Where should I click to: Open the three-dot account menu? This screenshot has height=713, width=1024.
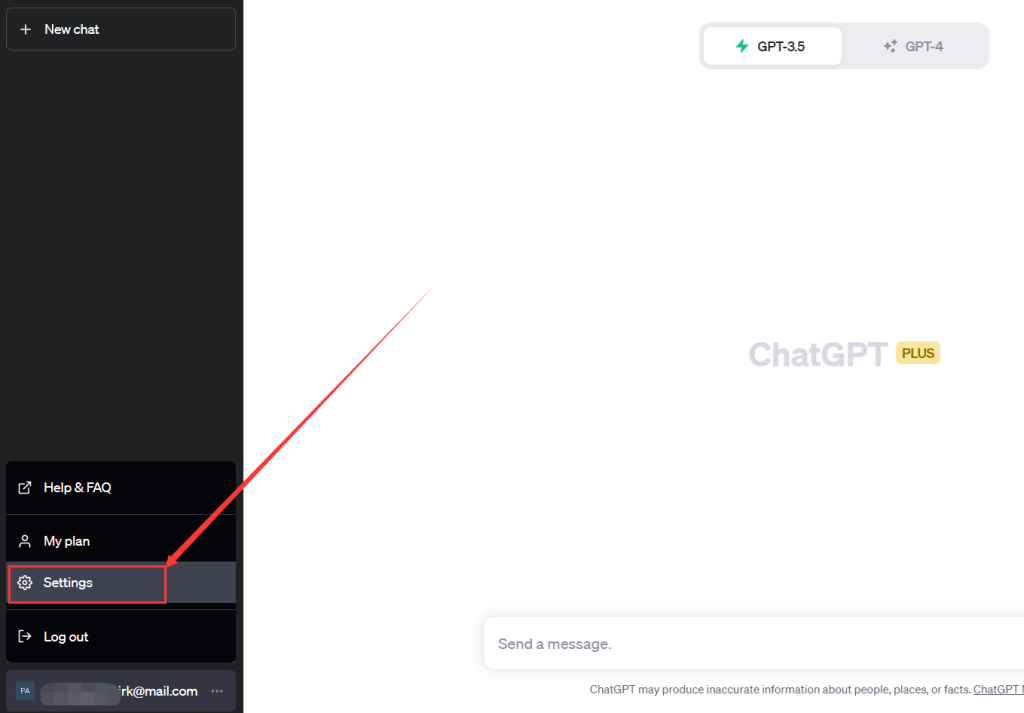pos(217,691)
